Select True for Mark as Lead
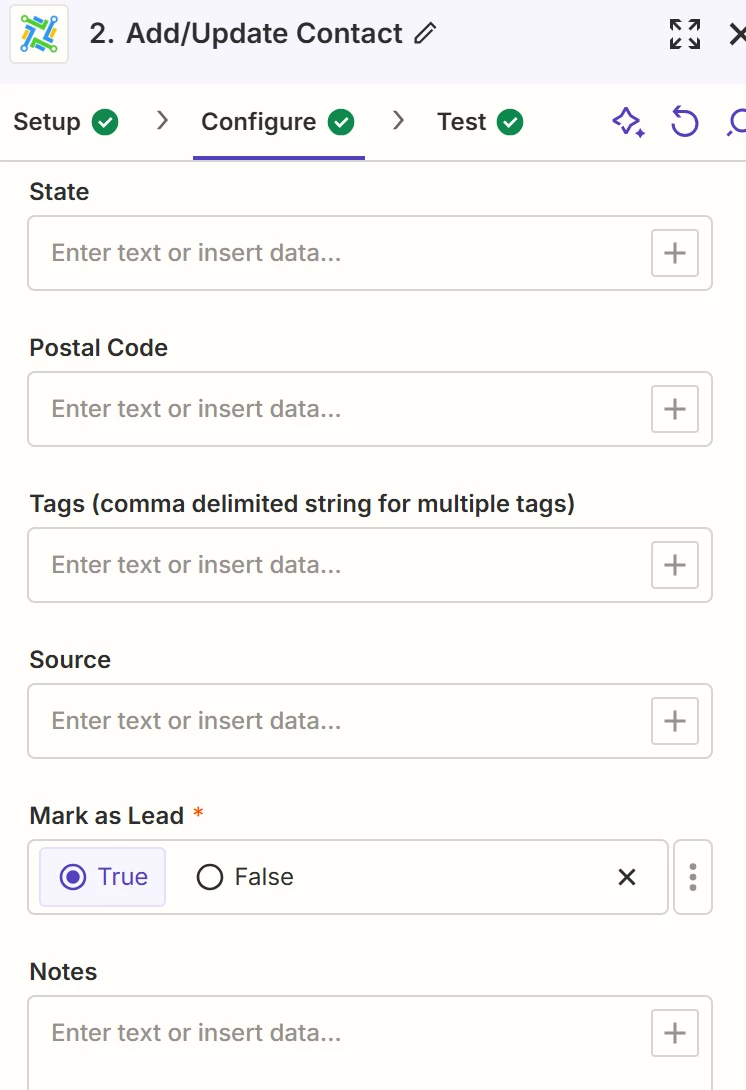This screenshot has width=746, height=1090. click(103, 877)
